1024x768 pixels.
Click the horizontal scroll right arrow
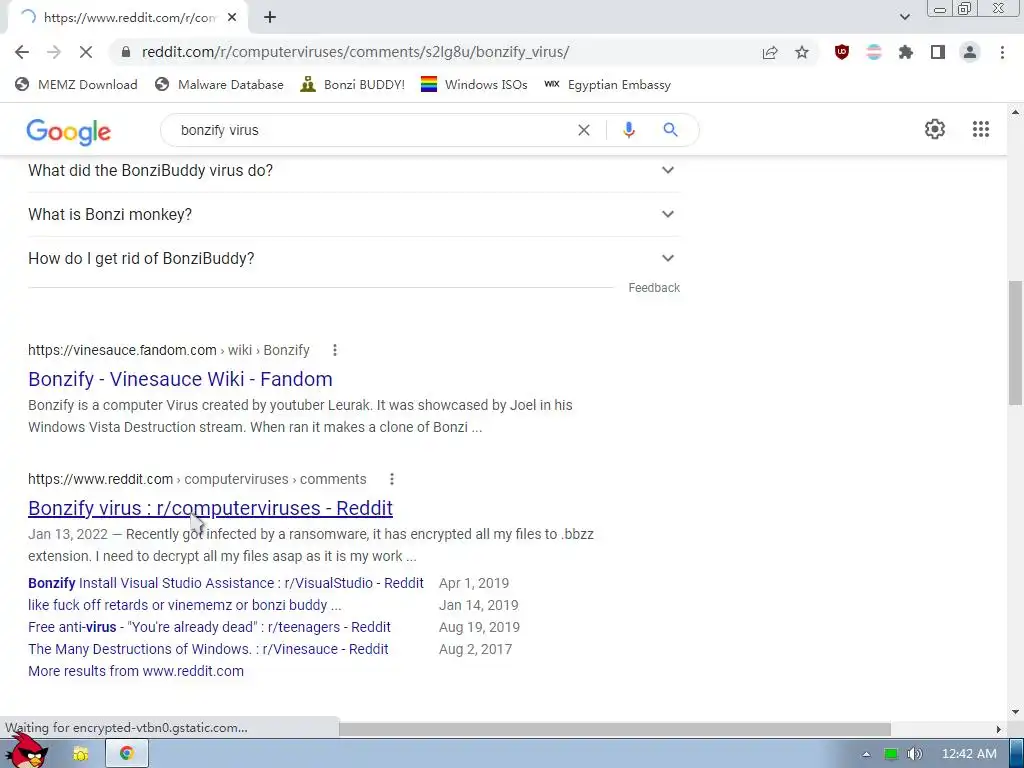999,729
